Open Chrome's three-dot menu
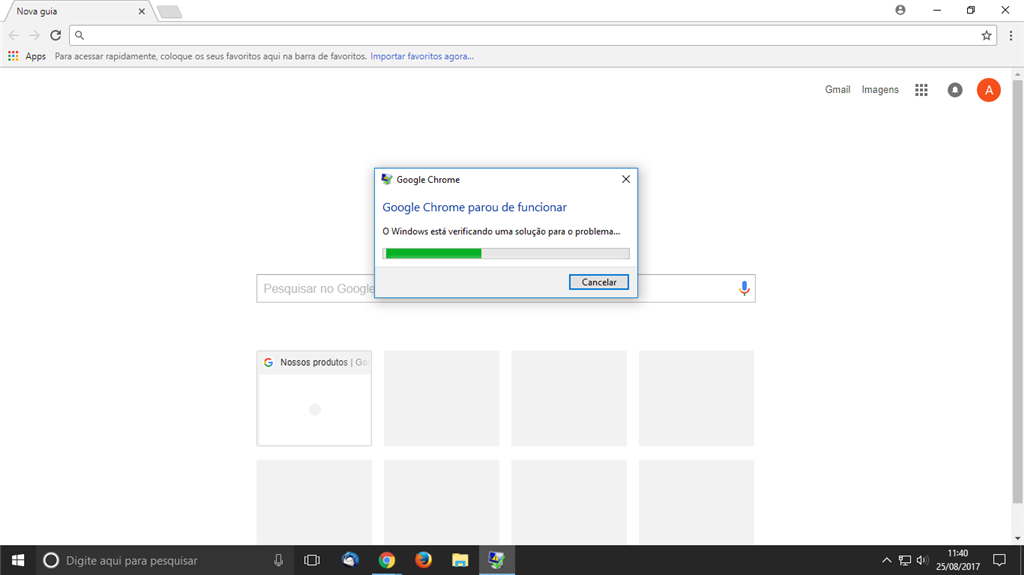This screenshot has height=575, width=1024. (1010, 35)
